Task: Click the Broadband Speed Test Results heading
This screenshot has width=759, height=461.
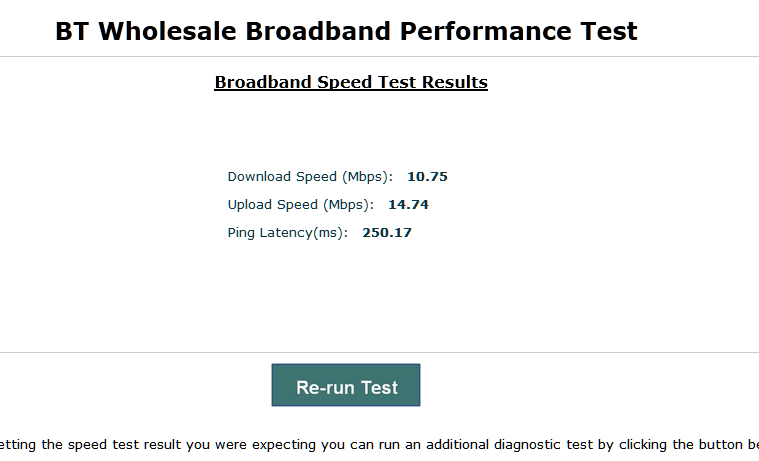Action: click(350, 82)
